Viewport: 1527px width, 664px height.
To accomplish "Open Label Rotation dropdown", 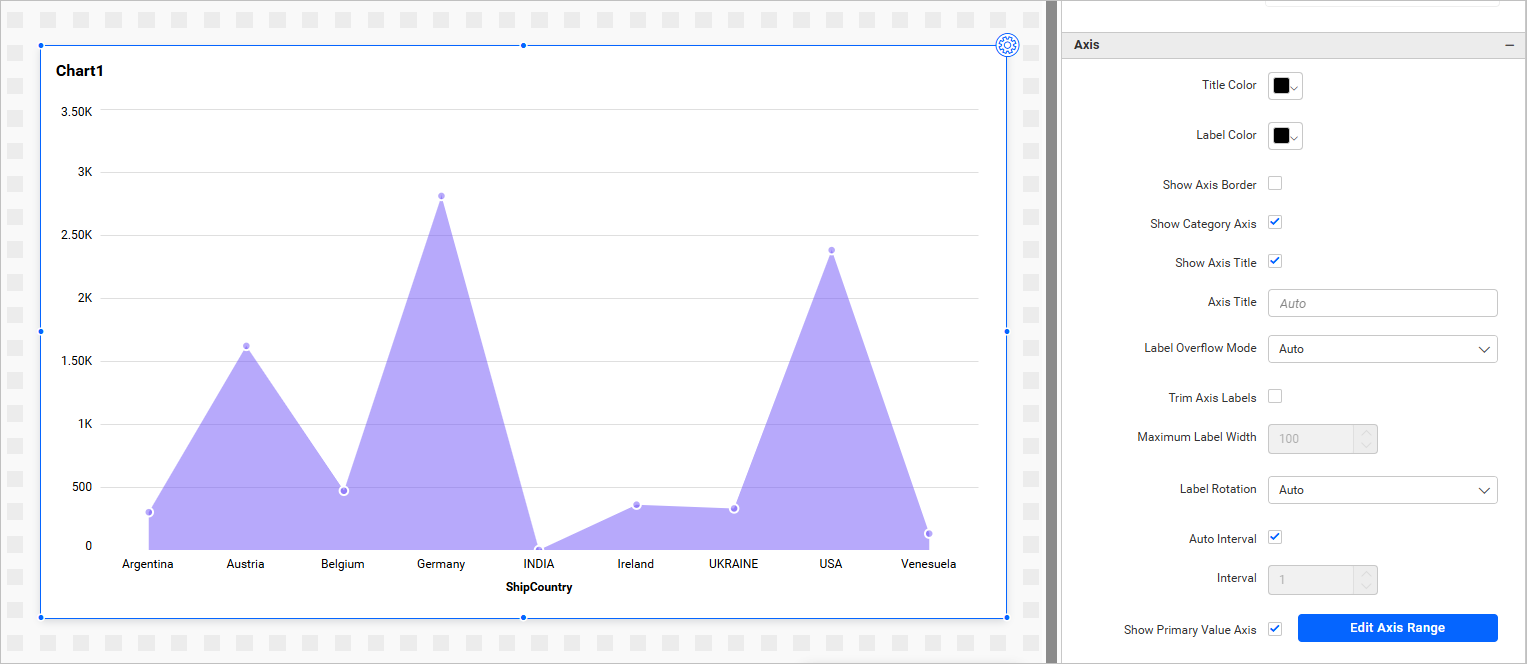I will [1382, 490].
